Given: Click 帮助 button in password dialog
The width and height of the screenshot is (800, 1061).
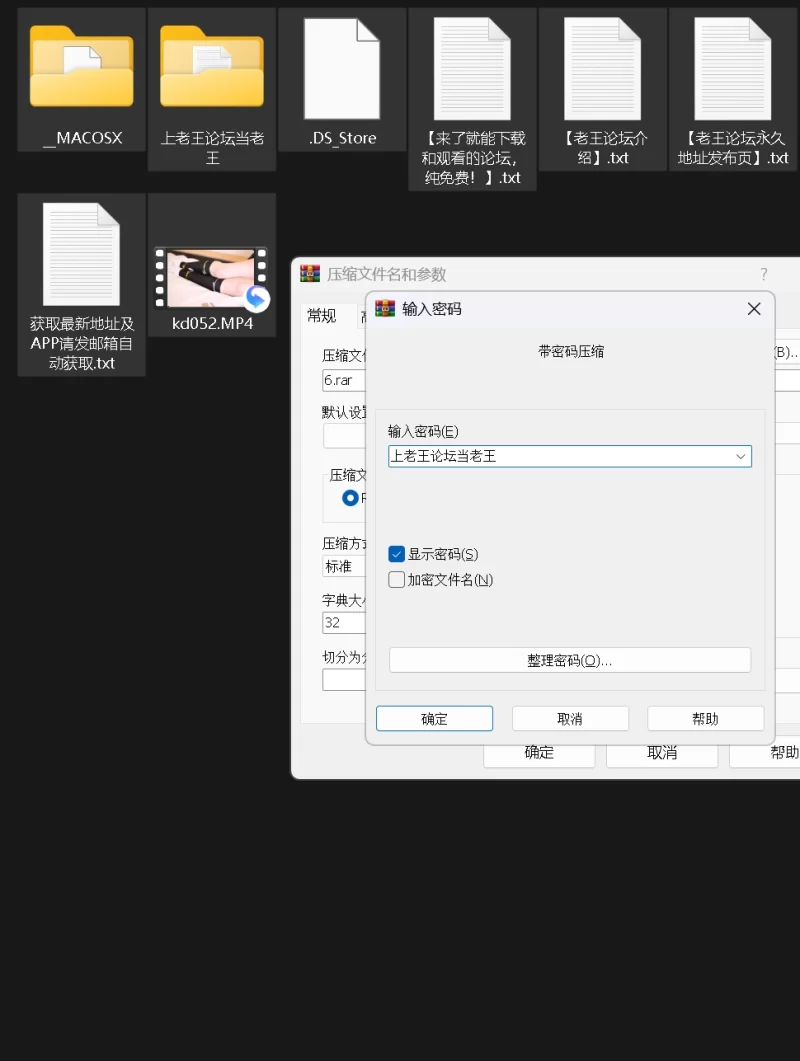Looking at the screenshot, I should point(705,719).
